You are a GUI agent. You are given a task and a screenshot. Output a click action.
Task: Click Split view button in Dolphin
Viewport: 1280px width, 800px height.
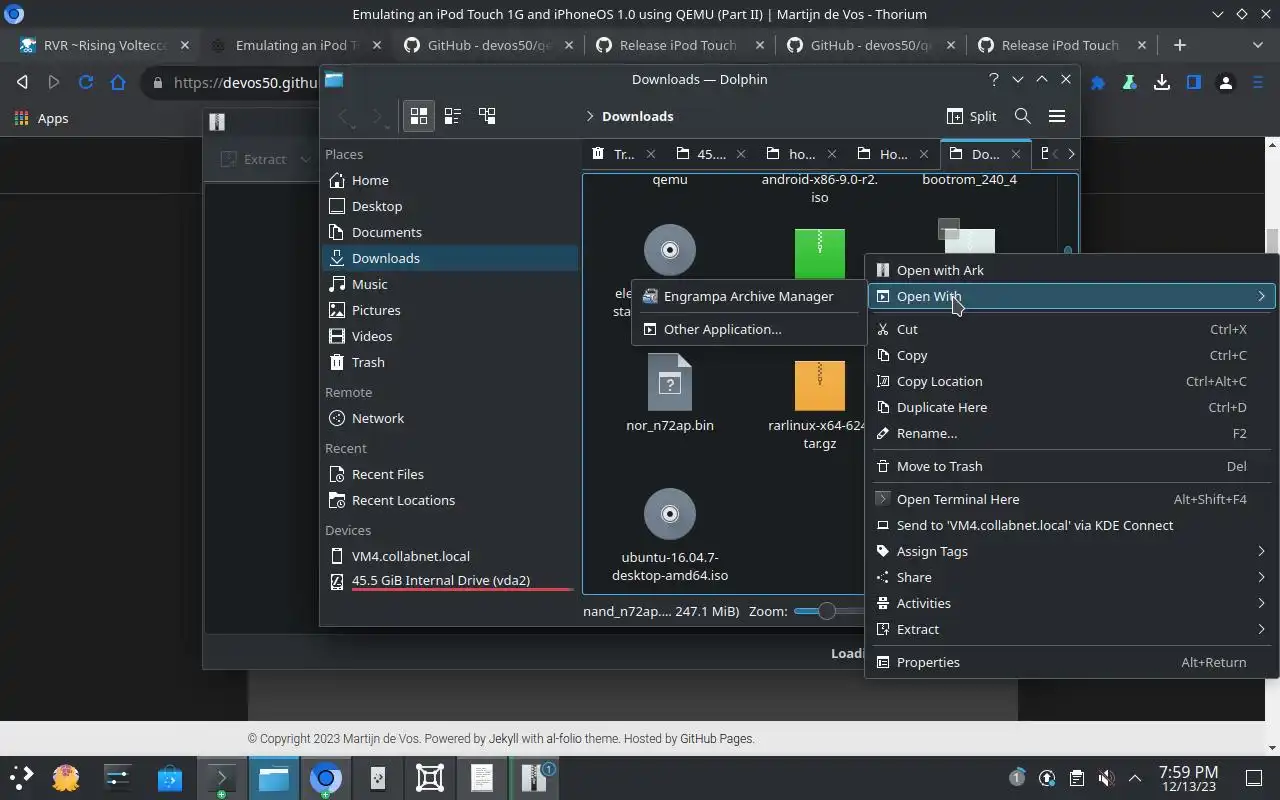coord(971,116)
